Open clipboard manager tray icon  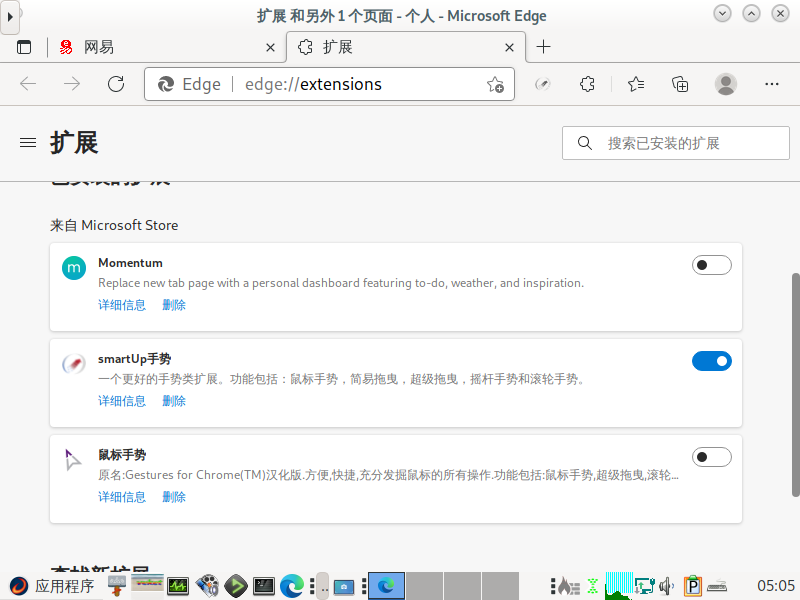pyautogui.click(x=693, y=586)
